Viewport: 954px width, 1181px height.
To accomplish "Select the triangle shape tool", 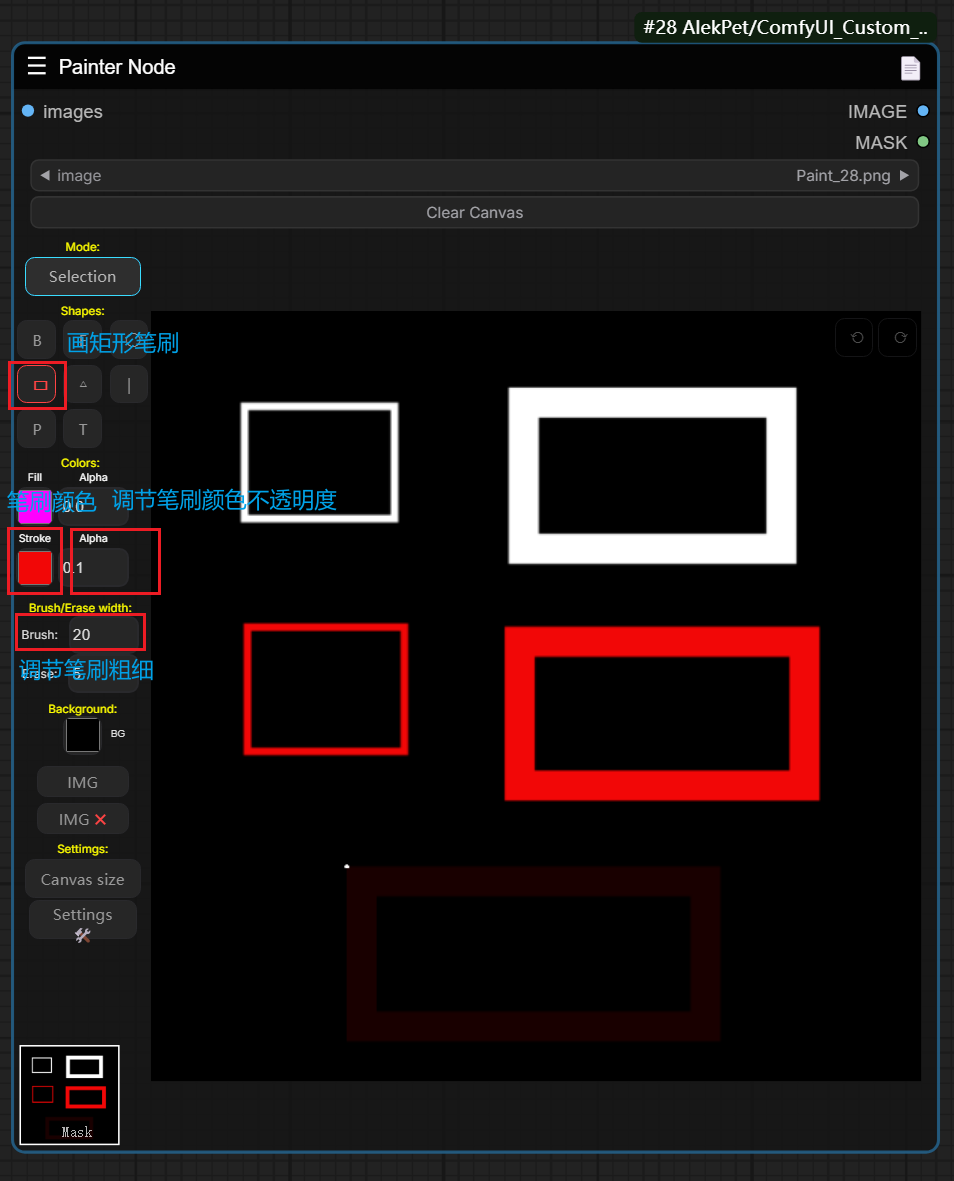I will point(83,384).
